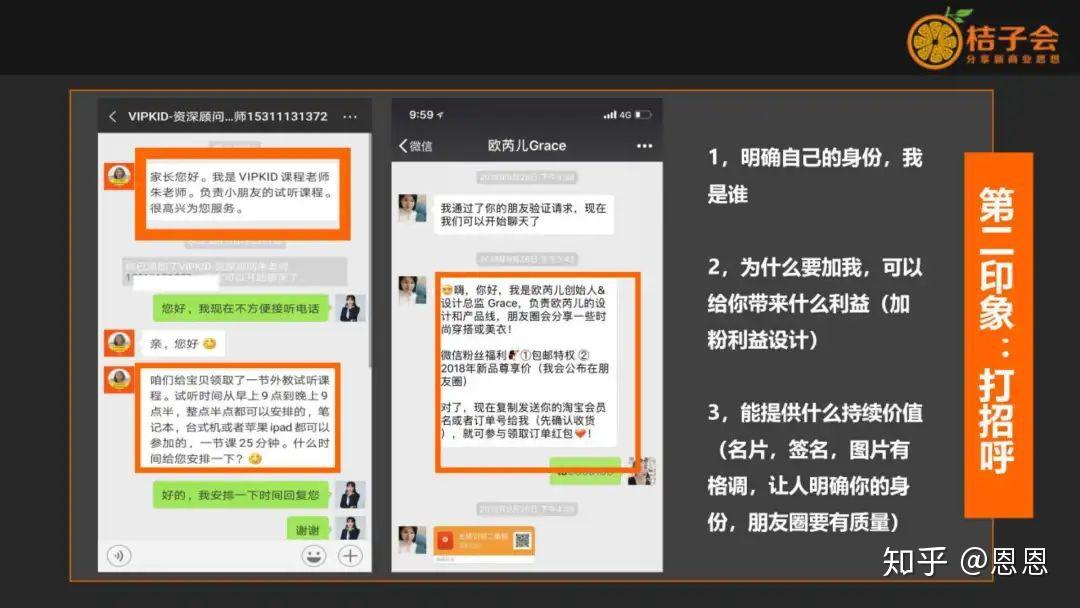Select message 咱们给宝贝领取了一节外教试听课程

[x=240, y=419]
